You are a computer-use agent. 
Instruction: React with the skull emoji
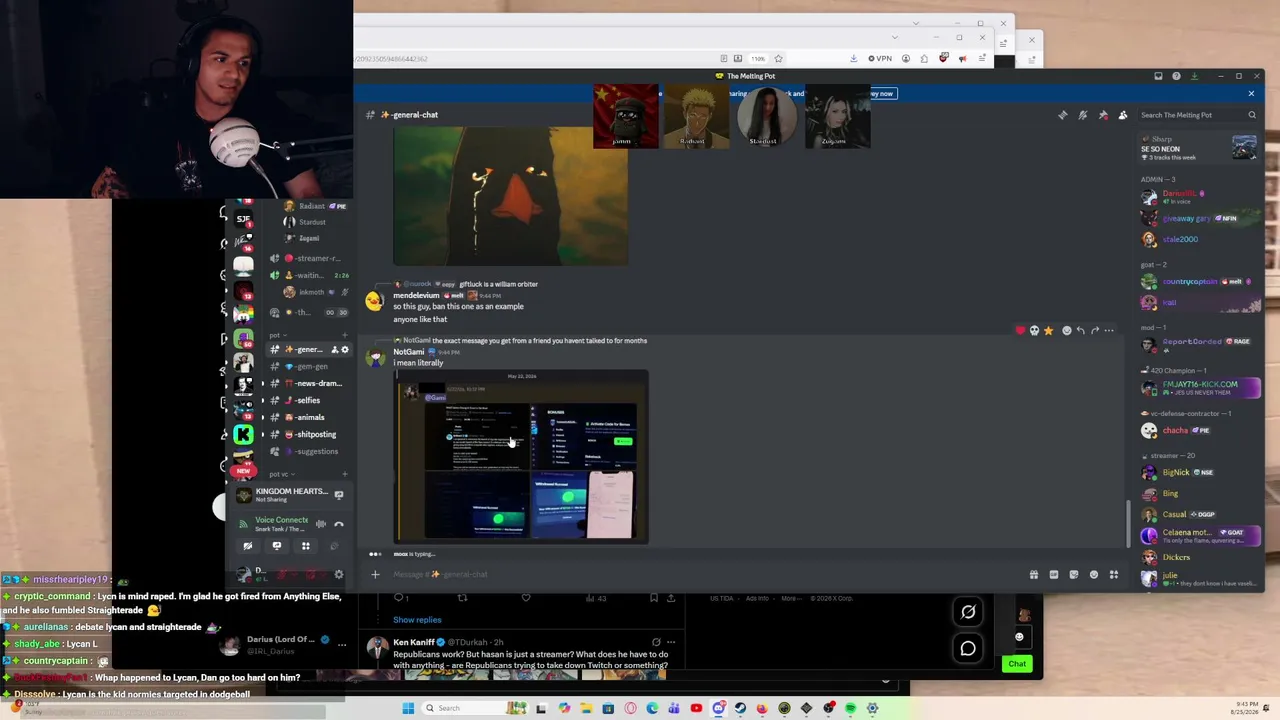pyautogui.click(x=1034, y=330)
